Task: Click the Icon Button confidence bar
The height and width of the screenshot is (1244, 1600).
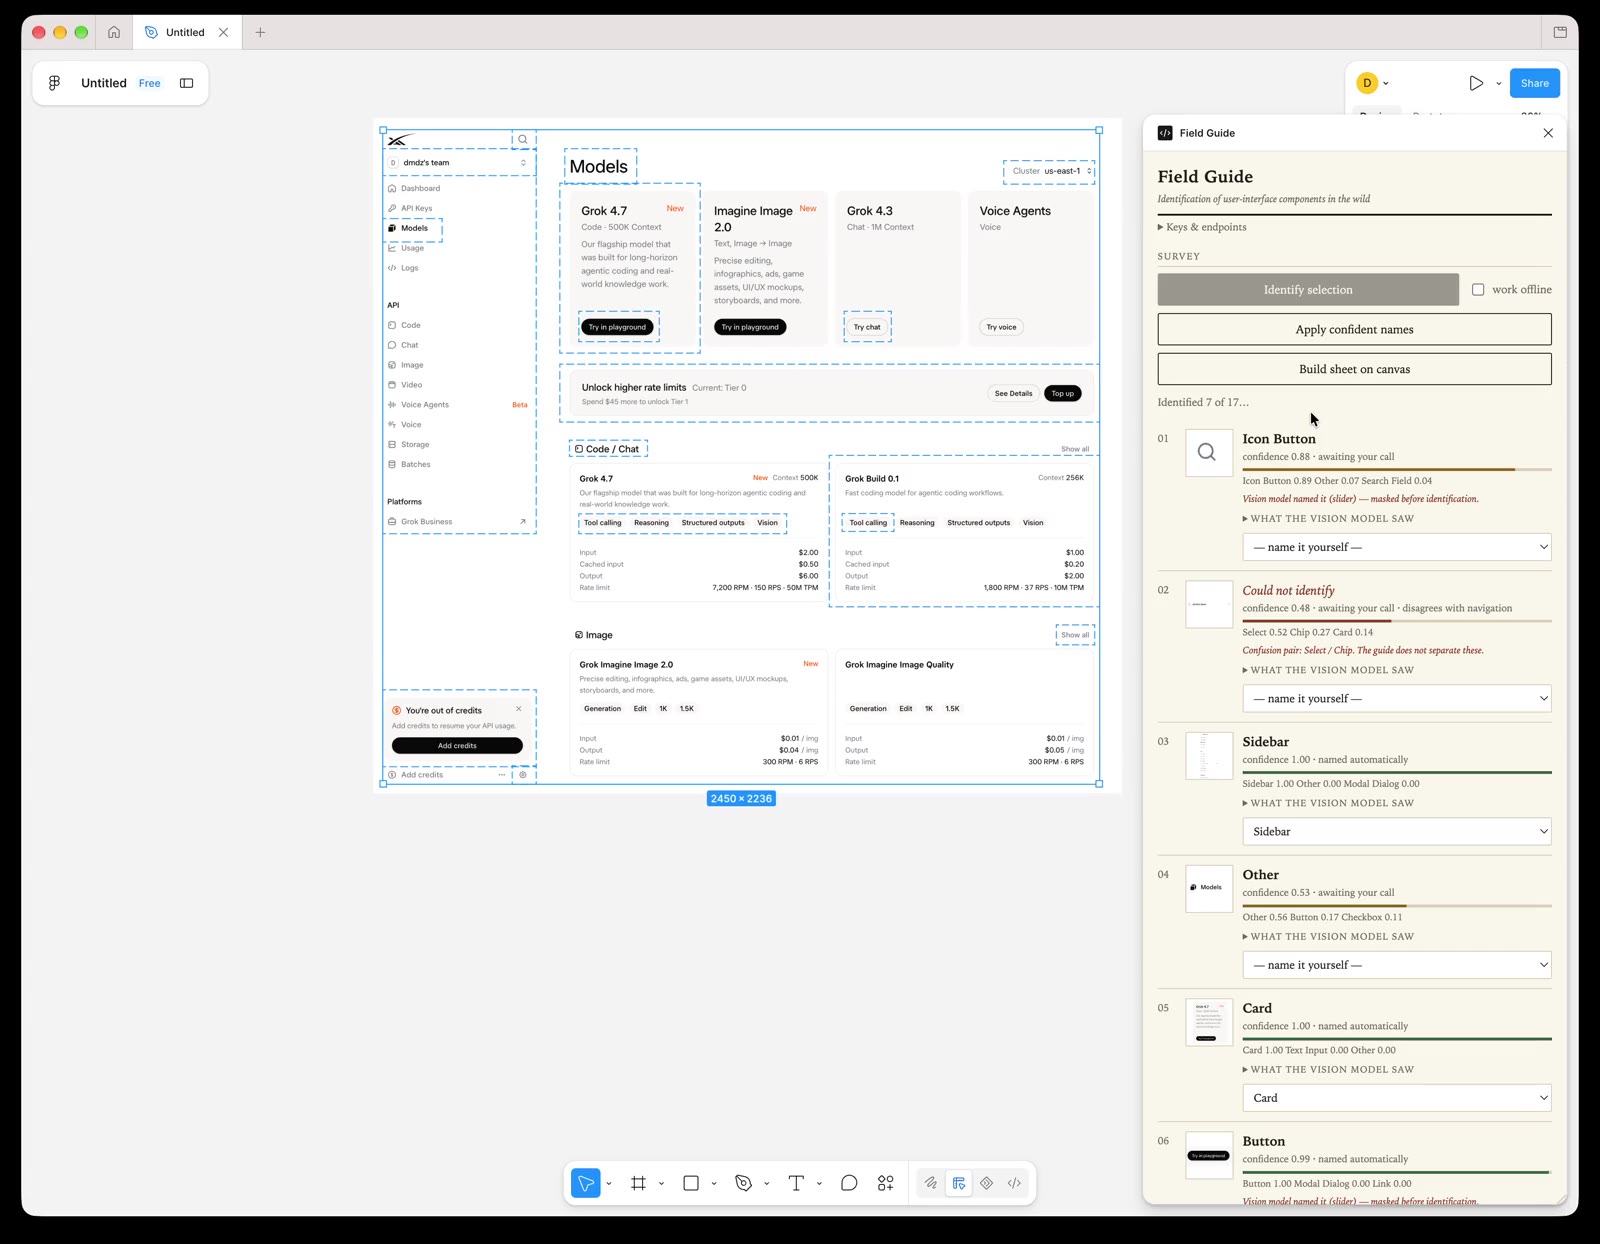Action: (1397, 469)
